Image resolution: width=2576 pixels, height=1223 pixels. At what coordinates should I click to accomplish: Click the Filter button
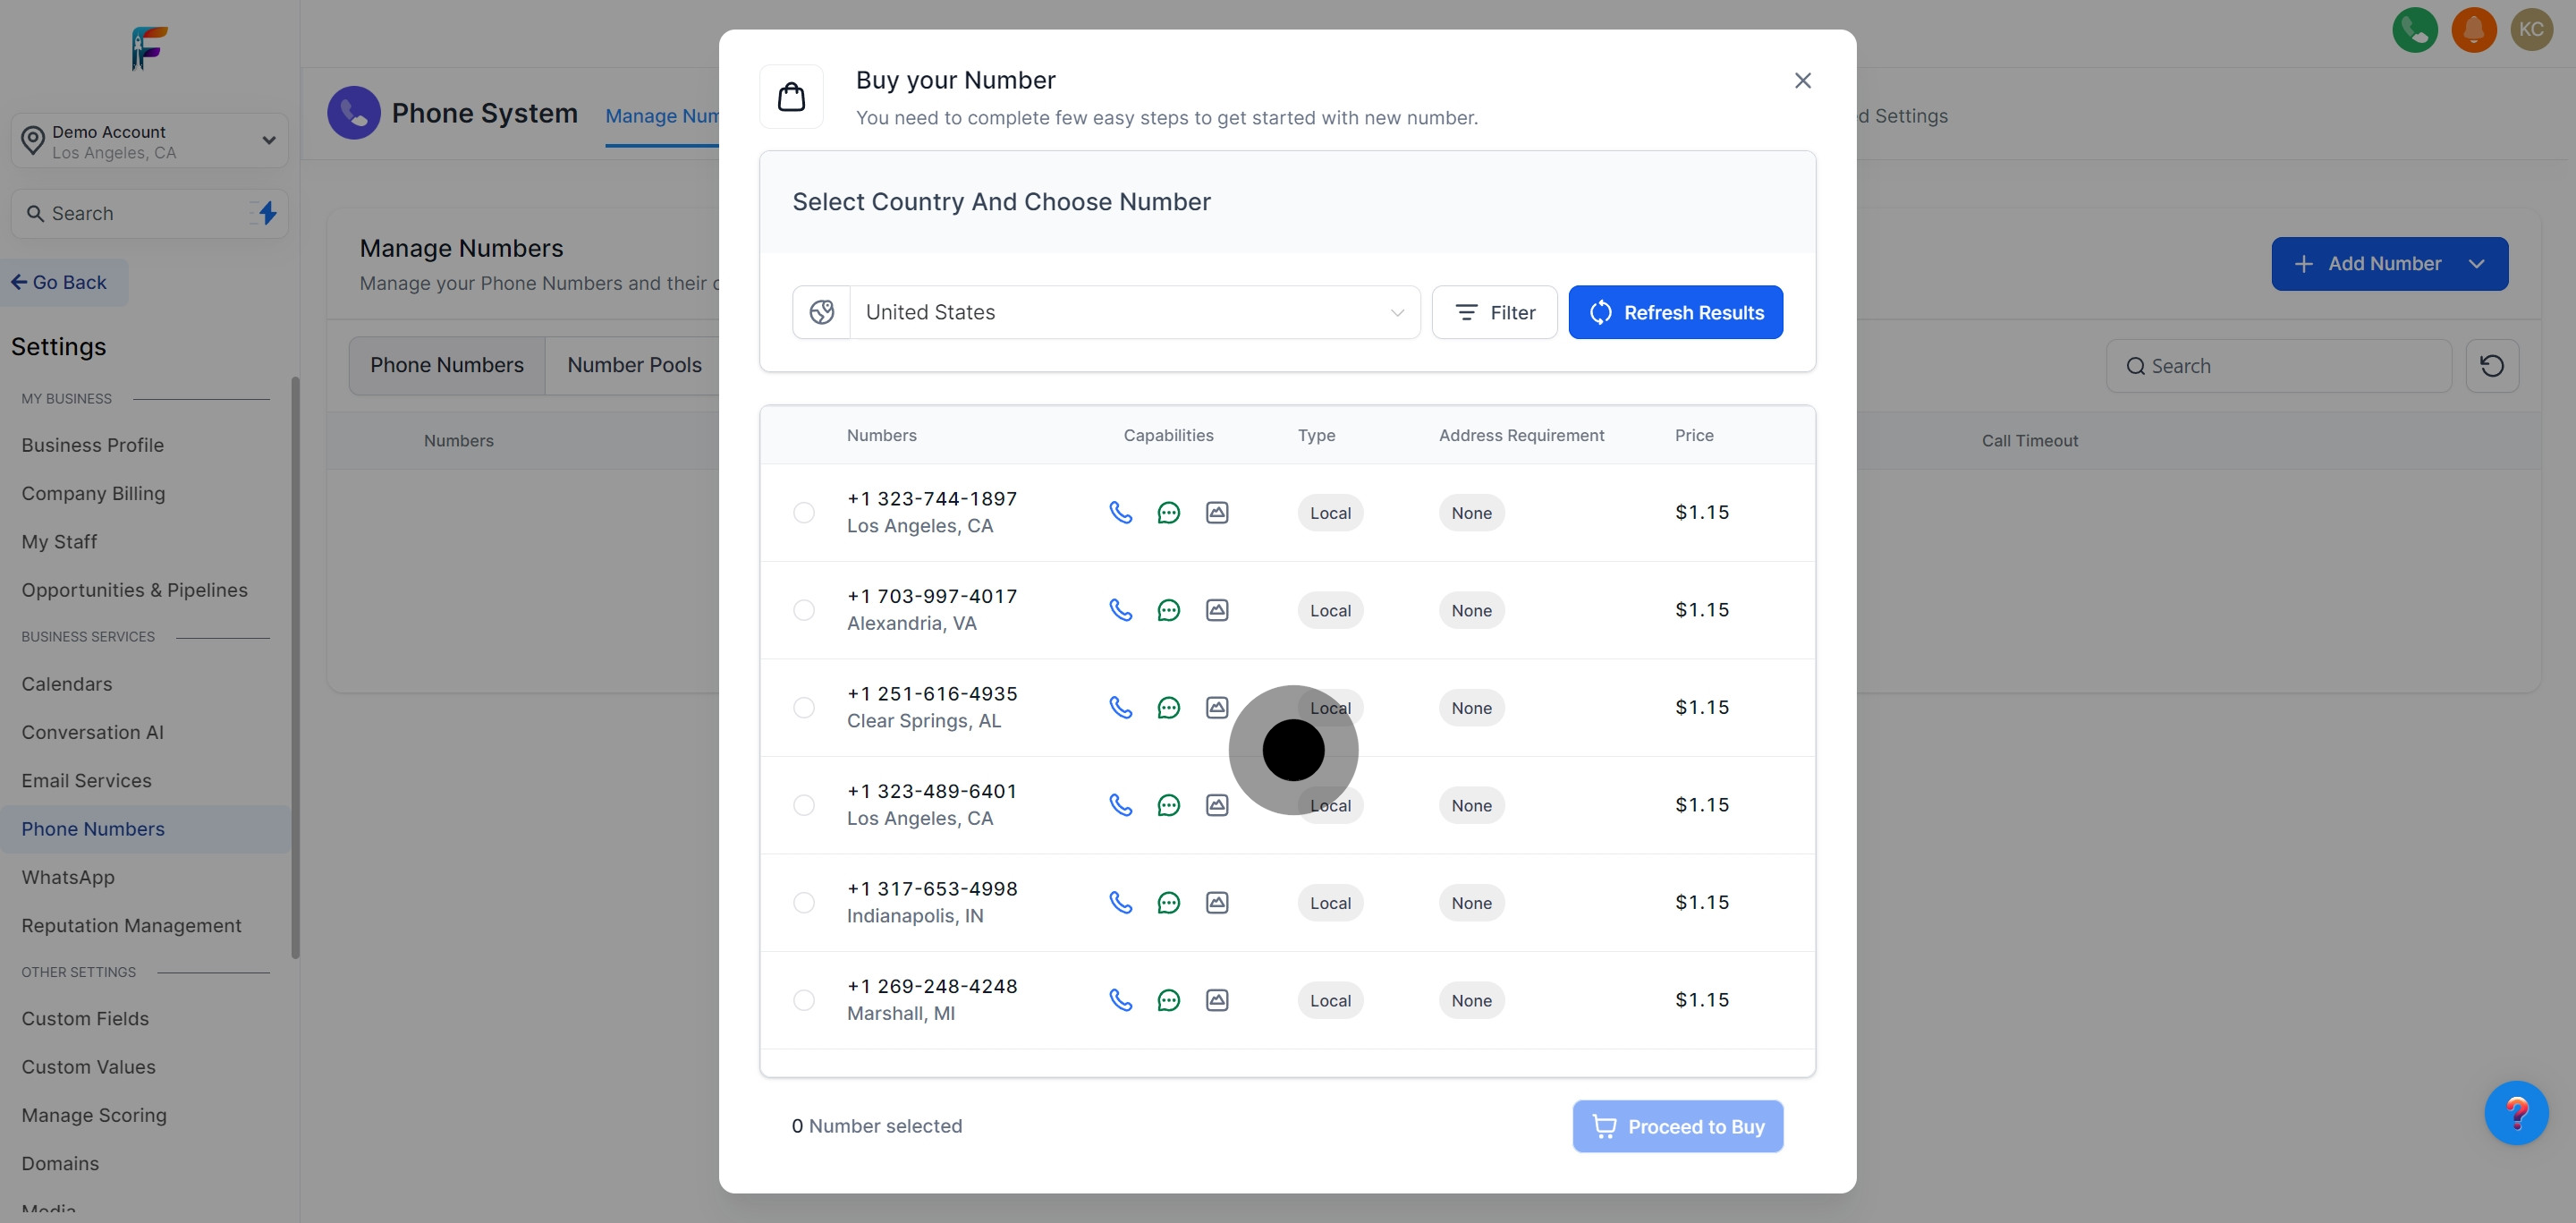point(1494,312)
